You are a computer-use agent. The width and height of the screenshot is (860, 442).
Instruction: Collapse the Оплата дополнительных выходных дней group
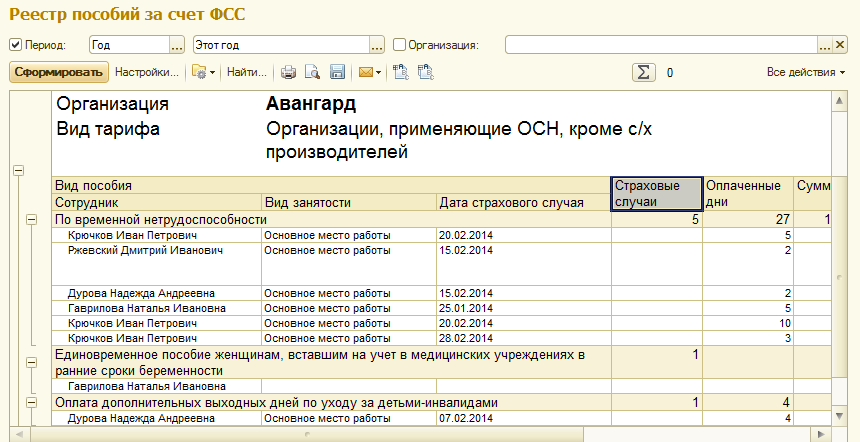32,403
